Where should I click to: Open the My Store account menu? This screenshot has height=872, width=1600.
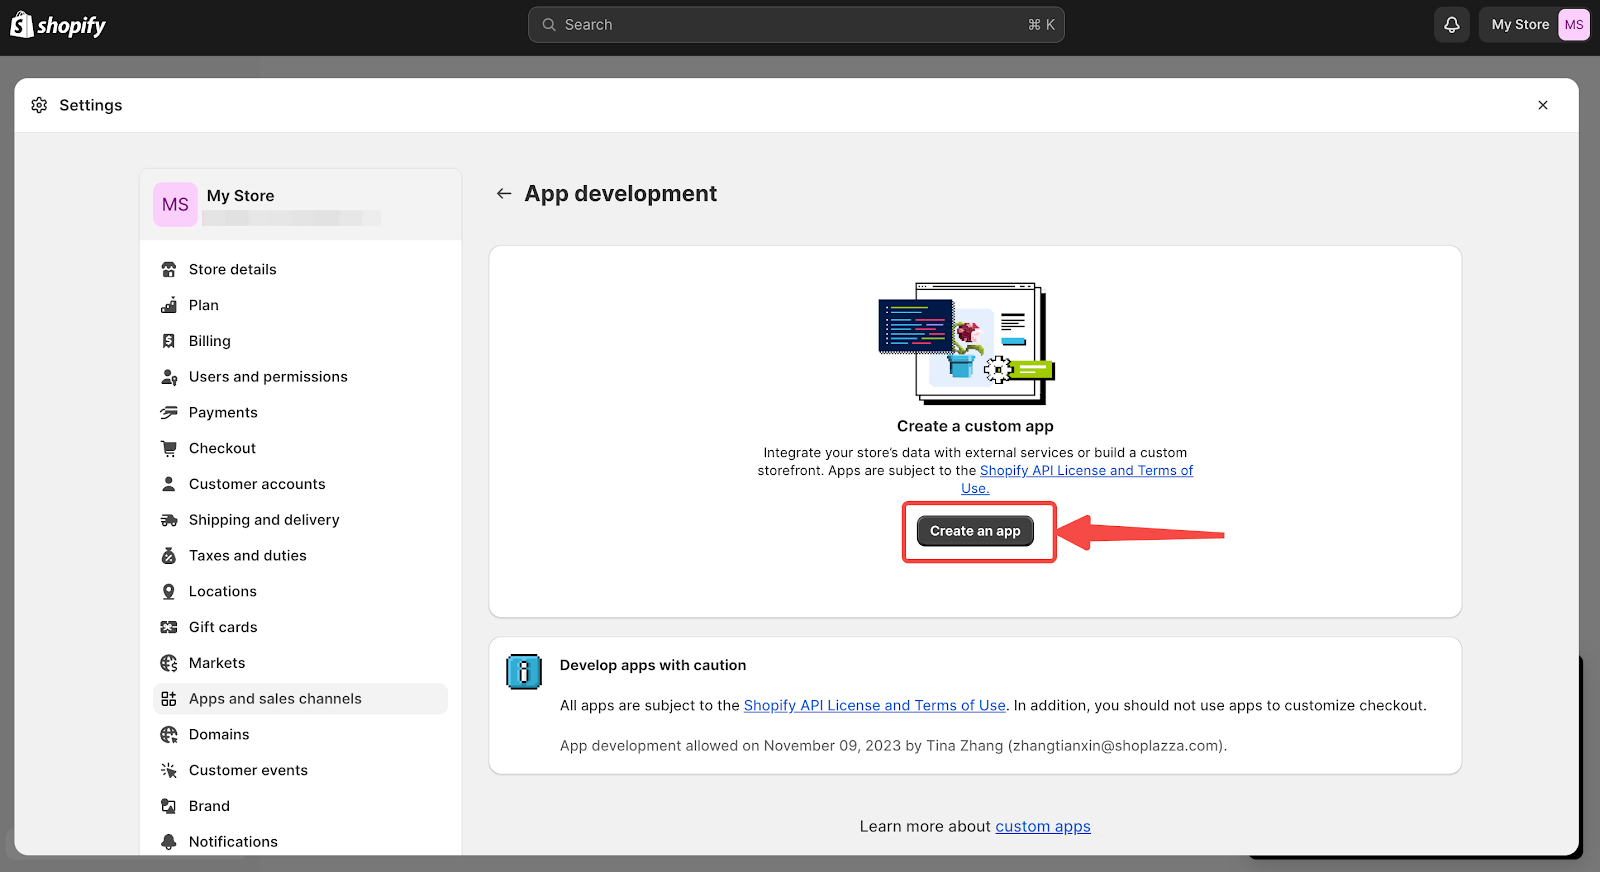click(1534, 25)
